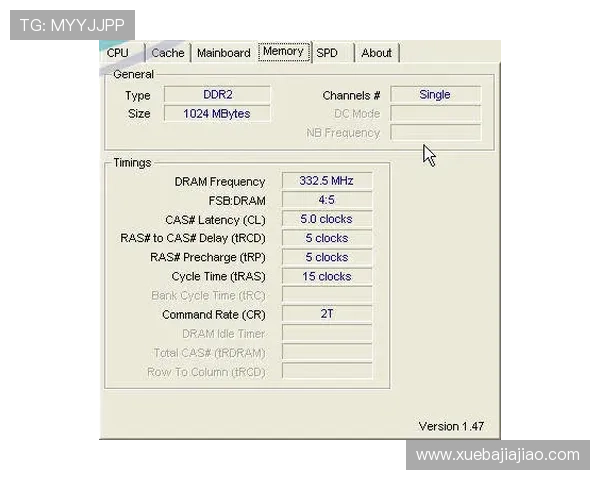The image size is (600, 480).
Task: Select the Mainboard tab
Action: (x=223, y=53)
